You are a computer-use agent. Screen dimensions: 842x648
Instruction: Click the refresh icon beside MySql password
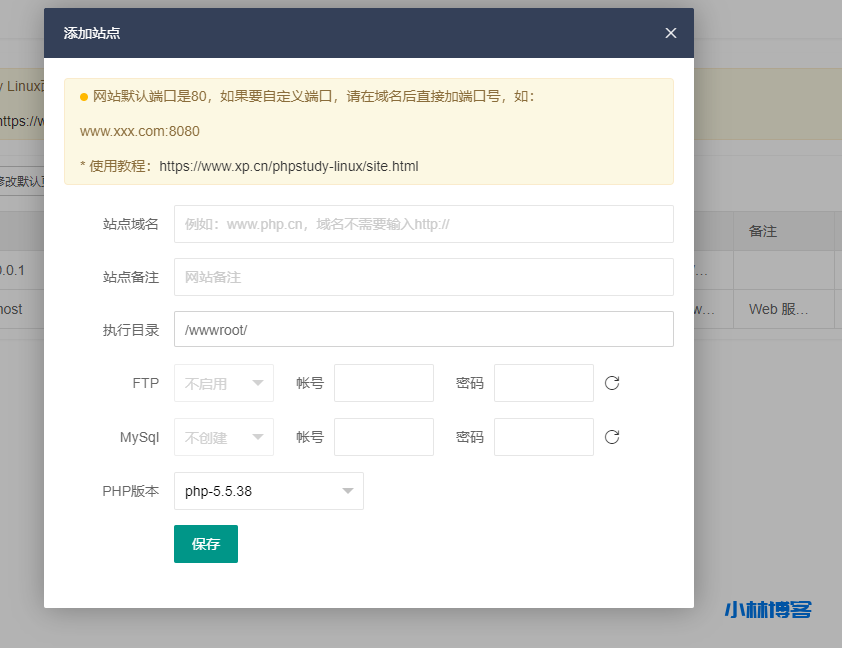tap(611, 437)
